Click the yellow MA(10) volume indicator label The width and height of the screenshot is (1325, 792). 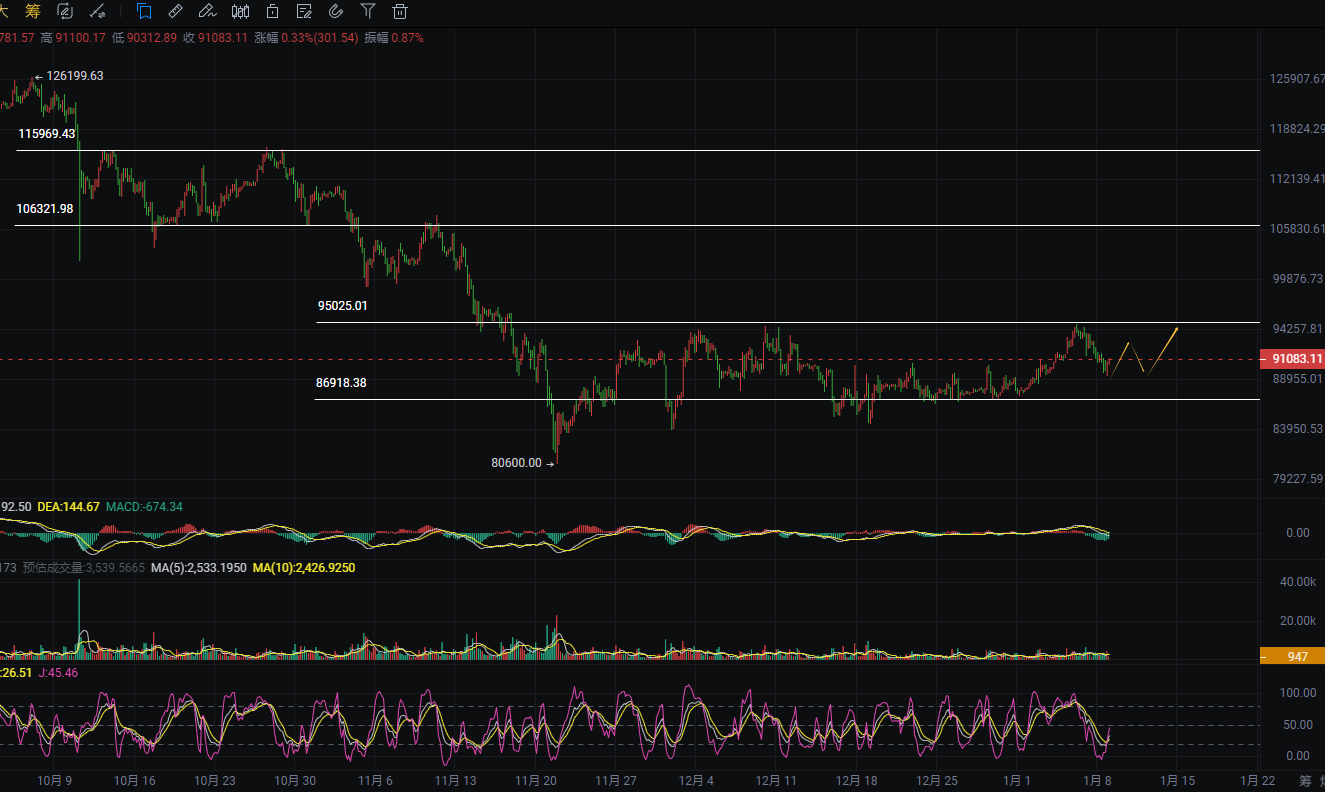coord(303,568)
